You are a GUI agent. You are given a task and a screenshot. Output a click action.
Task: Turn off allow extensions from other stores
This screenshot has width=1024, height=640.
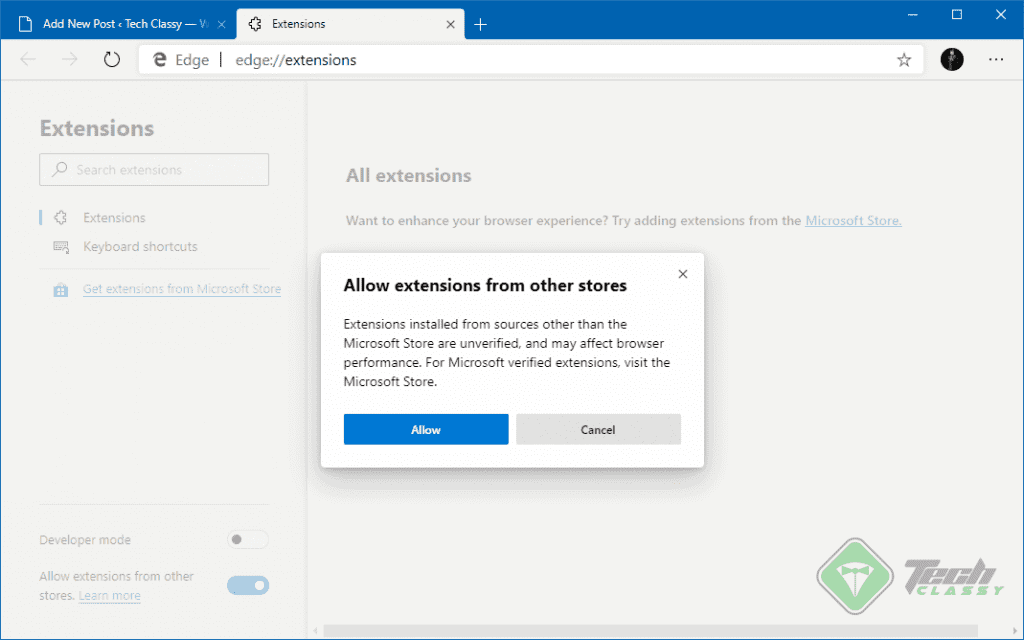tap(247, 585)
